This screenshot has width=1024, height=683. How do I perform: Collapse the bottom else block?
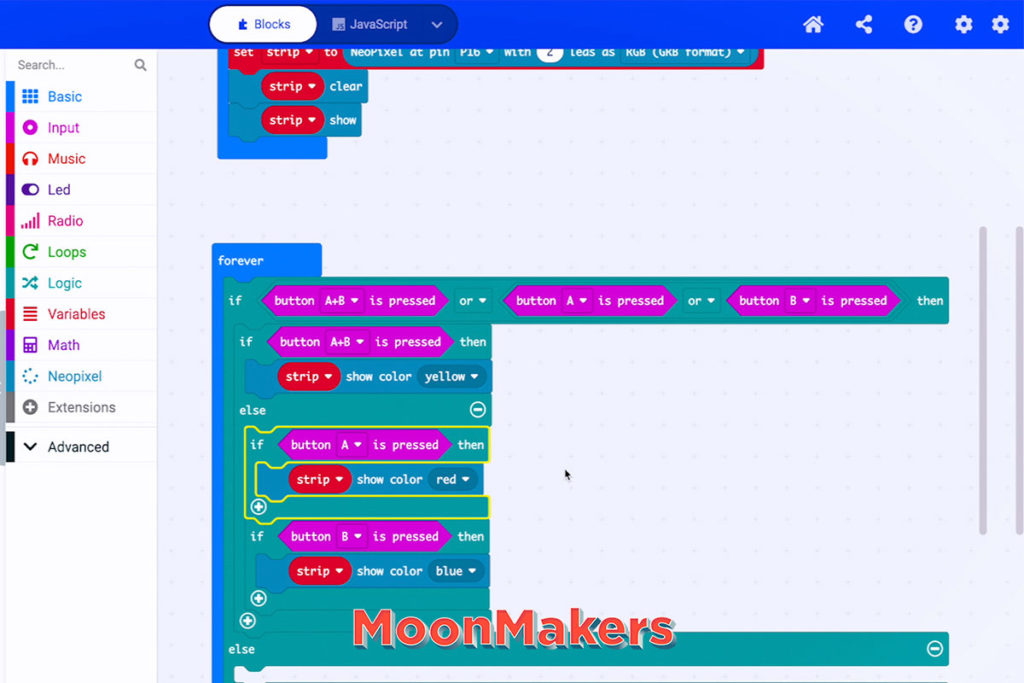point(935,649)
